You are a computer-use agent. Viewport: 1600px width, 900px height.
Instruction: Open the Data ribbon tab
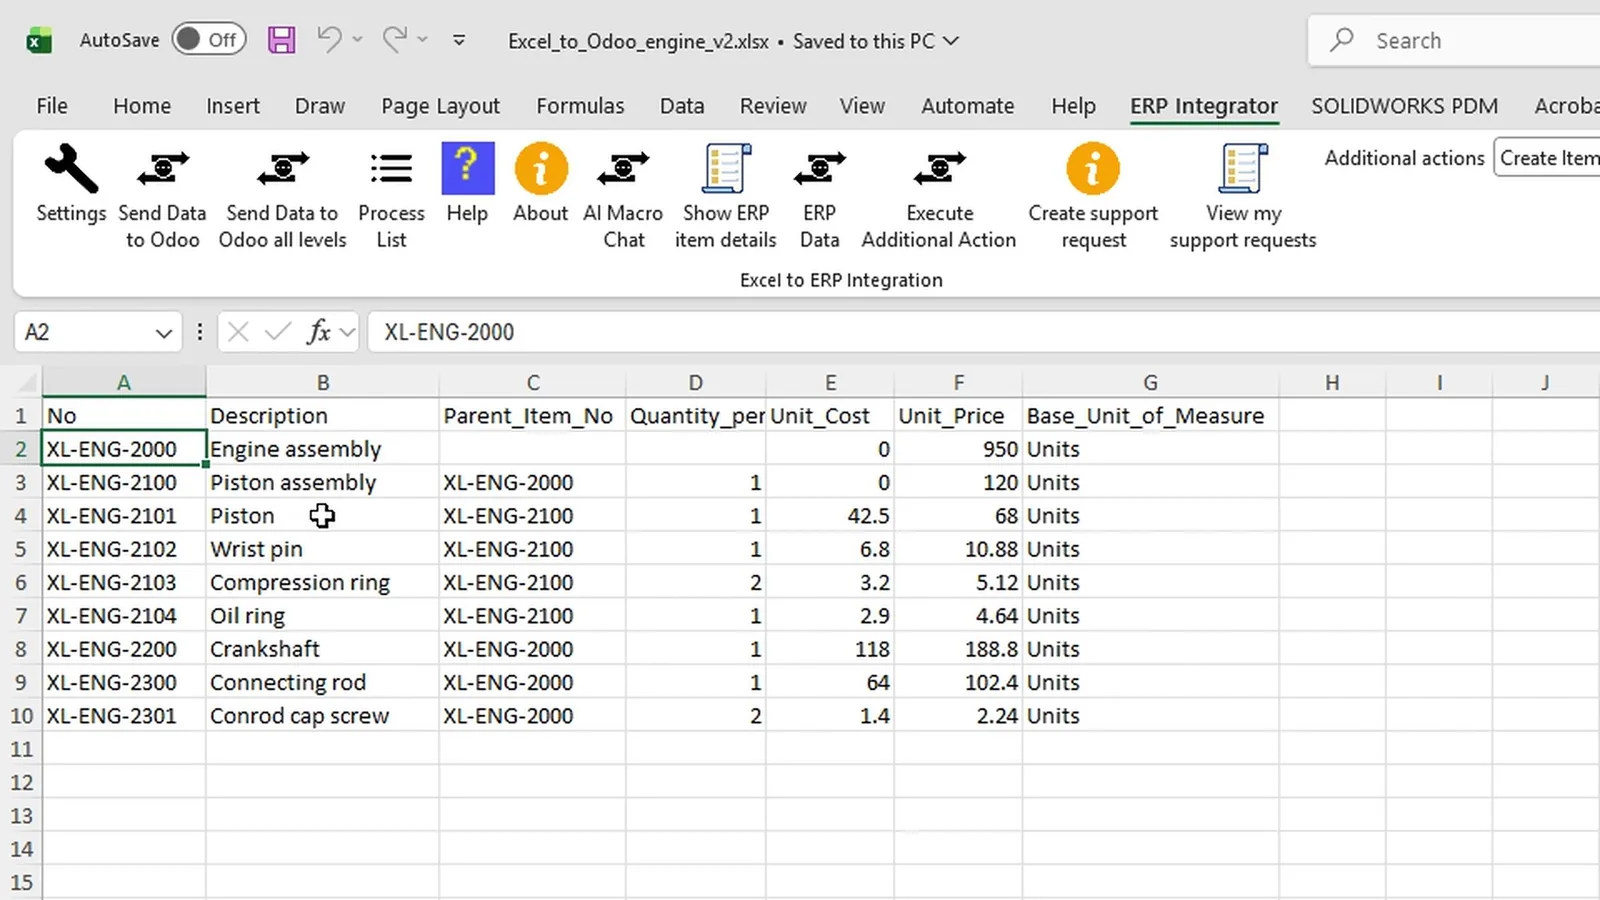pos(682,106)
